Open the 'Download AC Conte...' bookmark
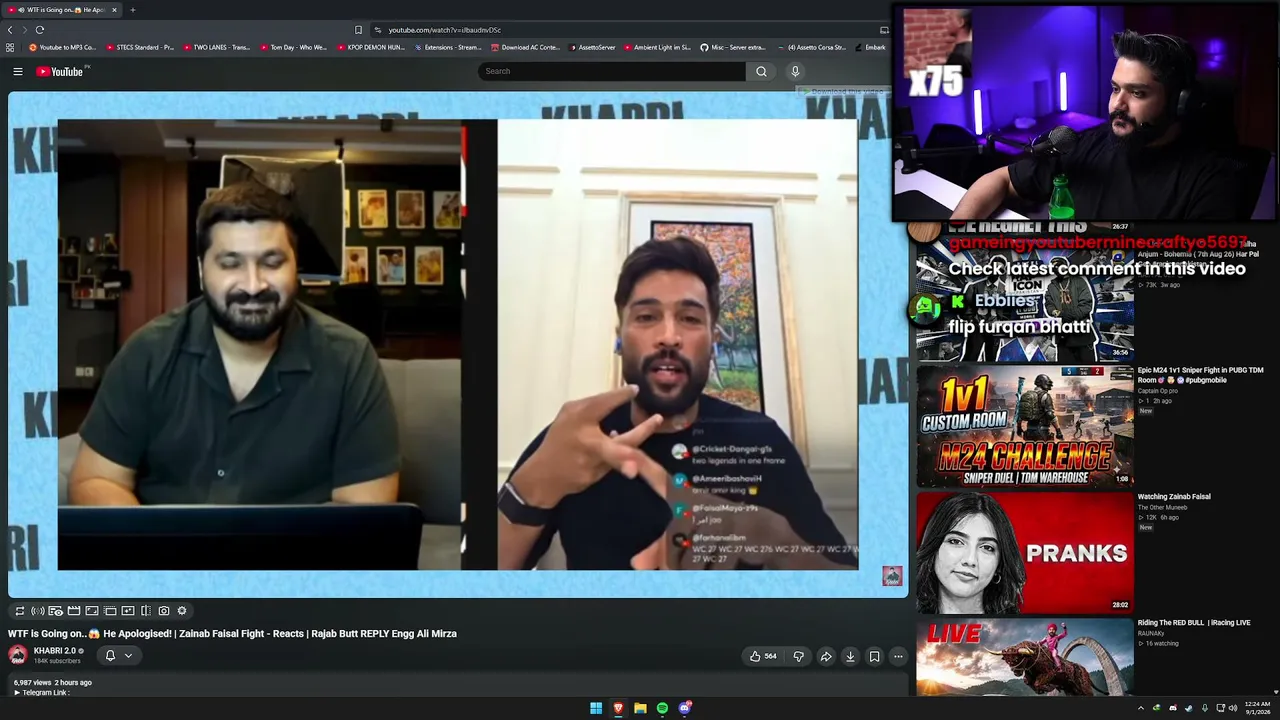 pyautogui.click(x=525, y=47)
